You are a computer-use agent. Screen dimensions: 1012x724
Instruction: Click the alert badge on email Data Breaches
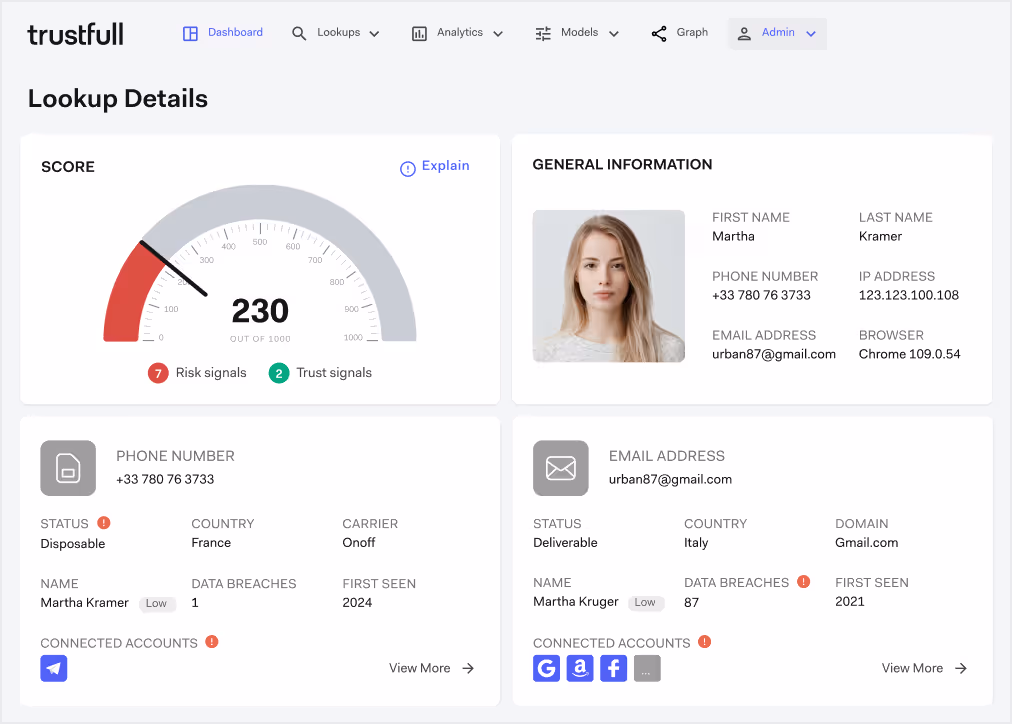tap(804, 581)
